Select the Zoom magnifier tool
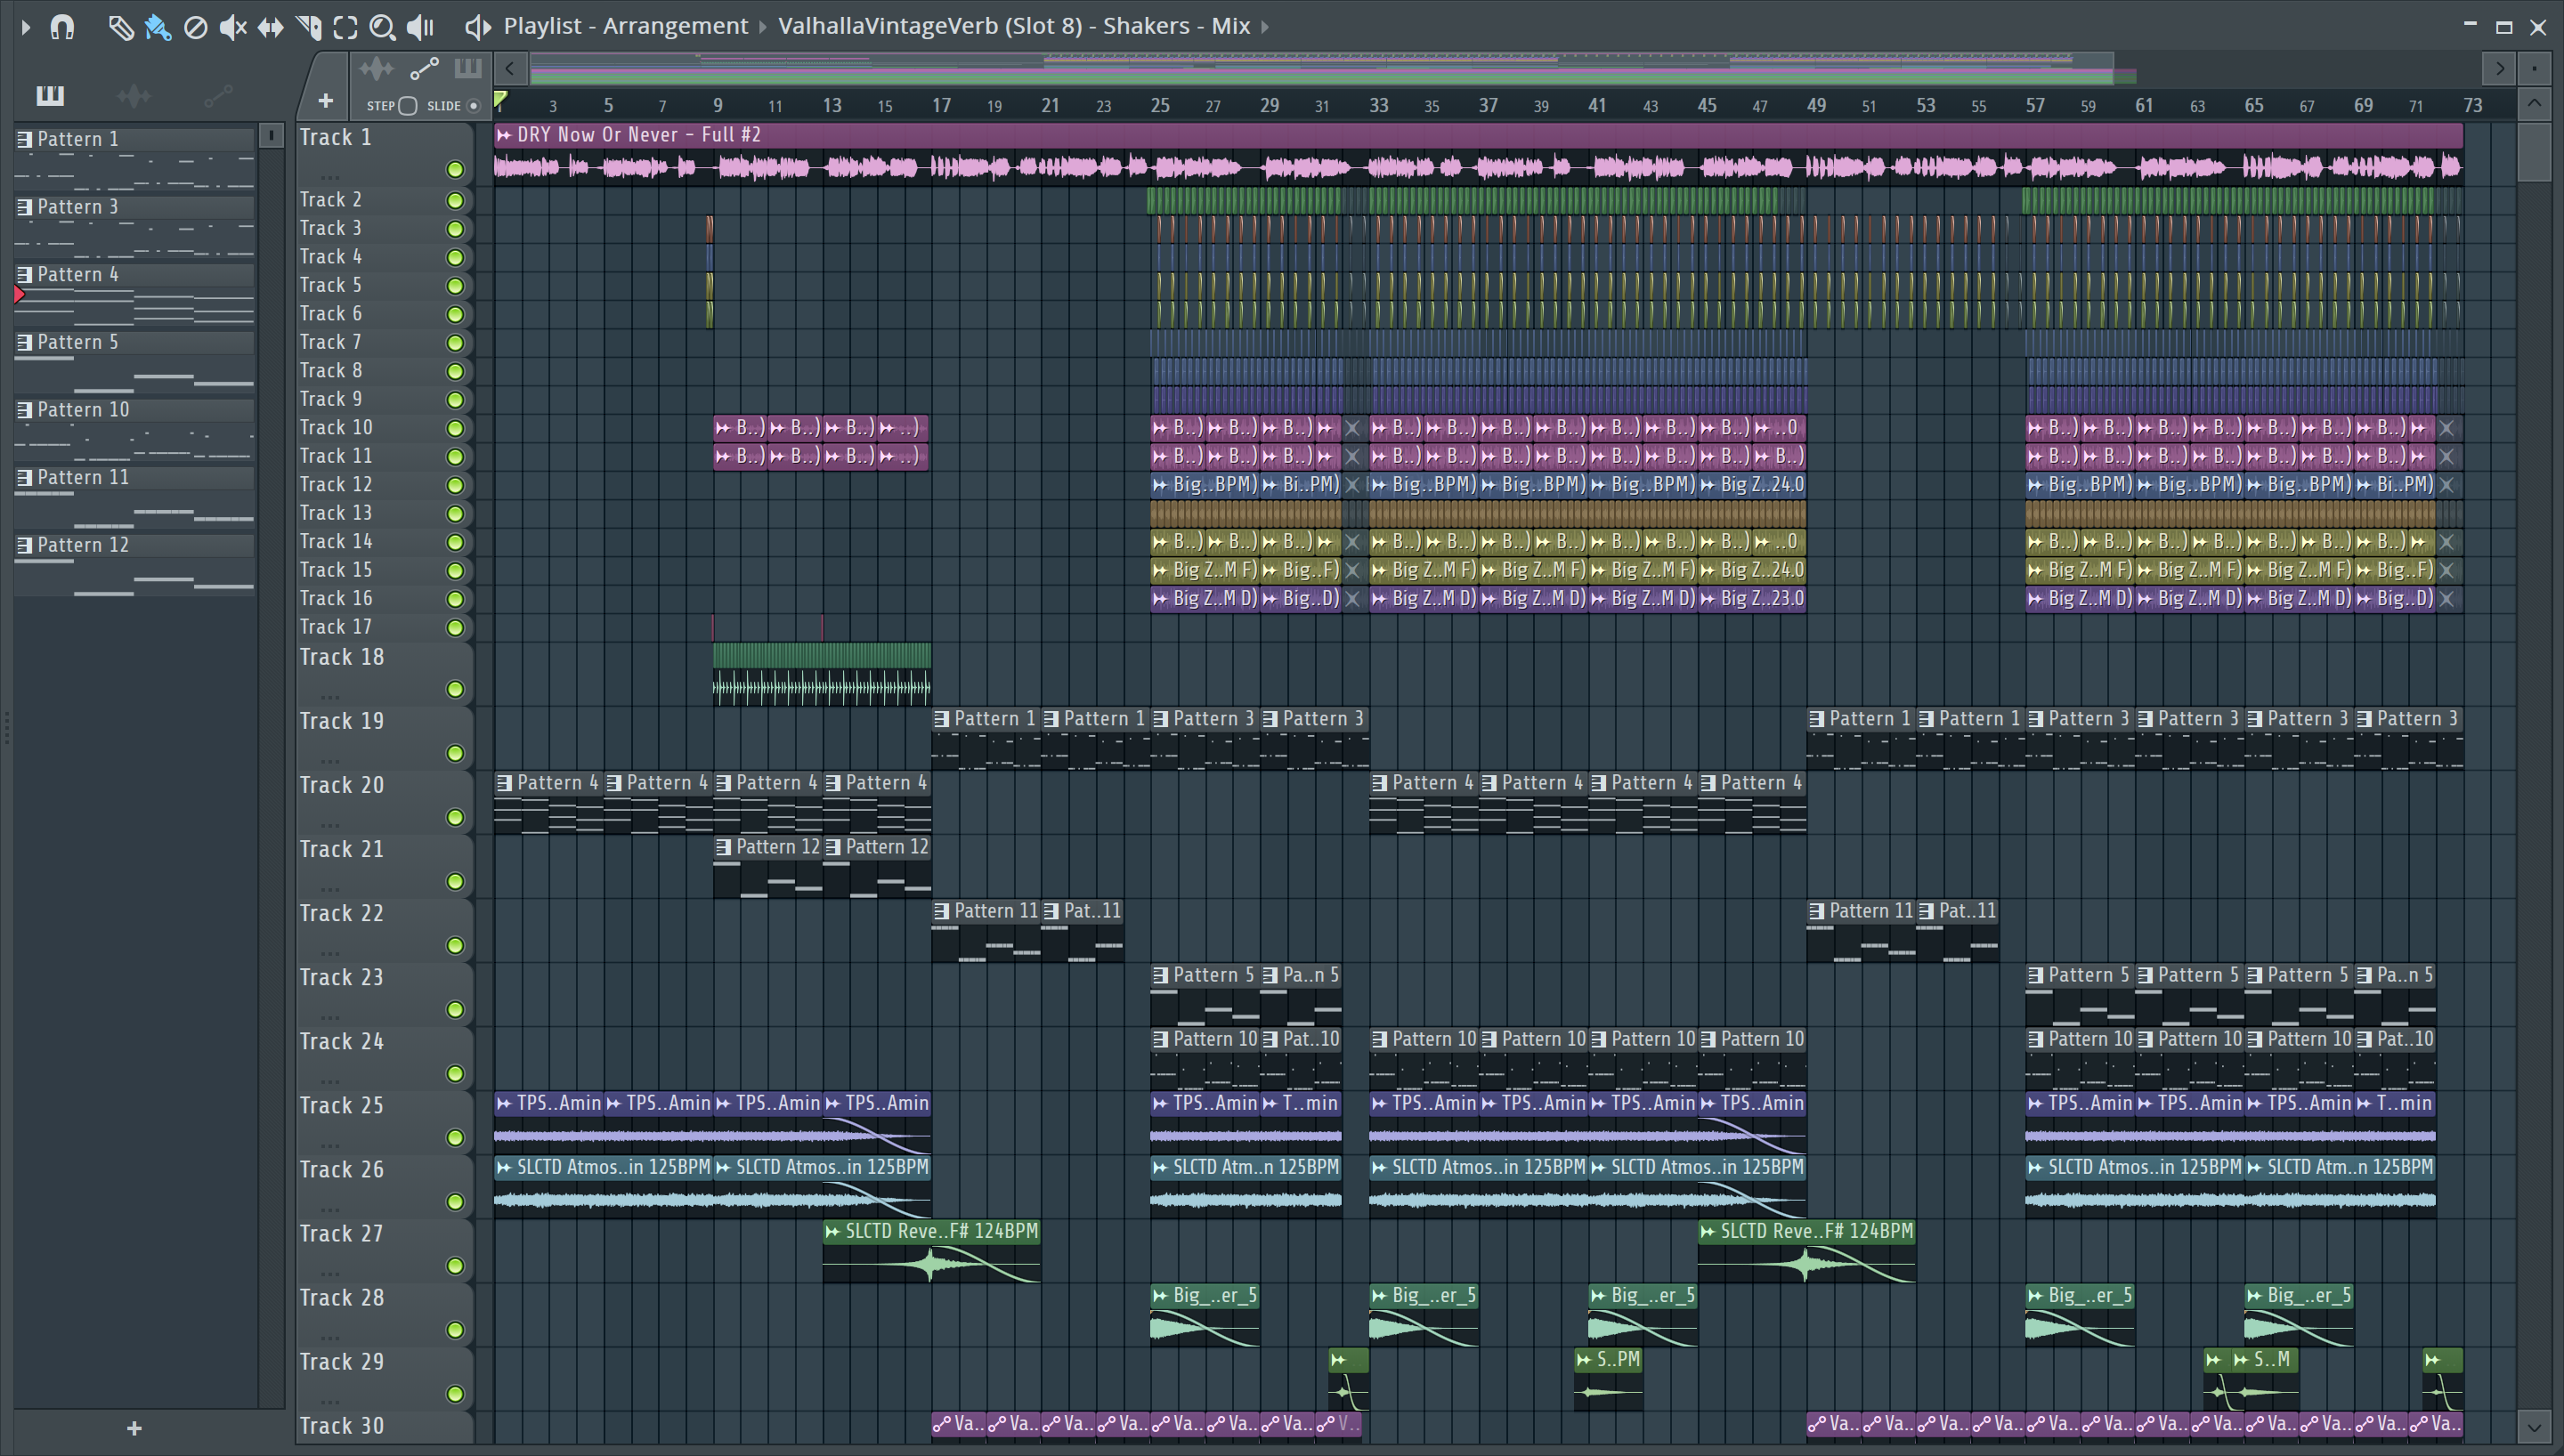Image resolution: width=2564 pixels, height=1456 pixels. tap(382, 27)
